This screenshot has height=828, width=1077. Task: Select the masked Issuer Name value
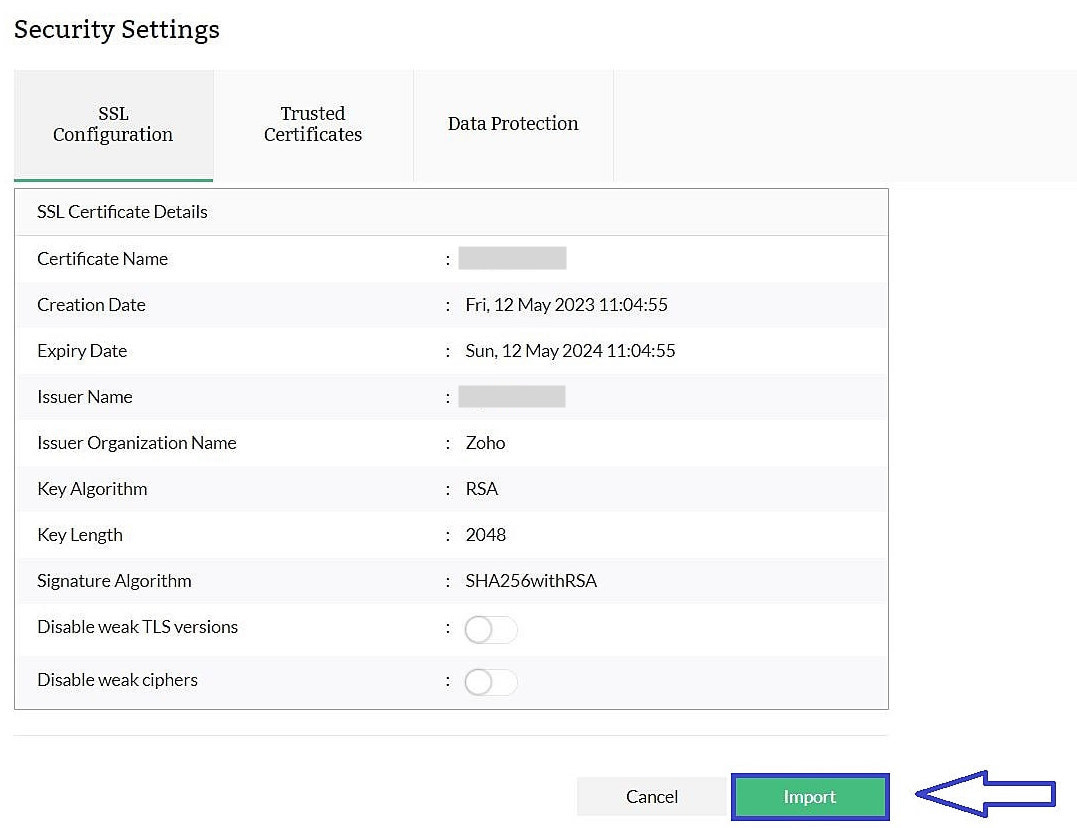tap(513, 395)
